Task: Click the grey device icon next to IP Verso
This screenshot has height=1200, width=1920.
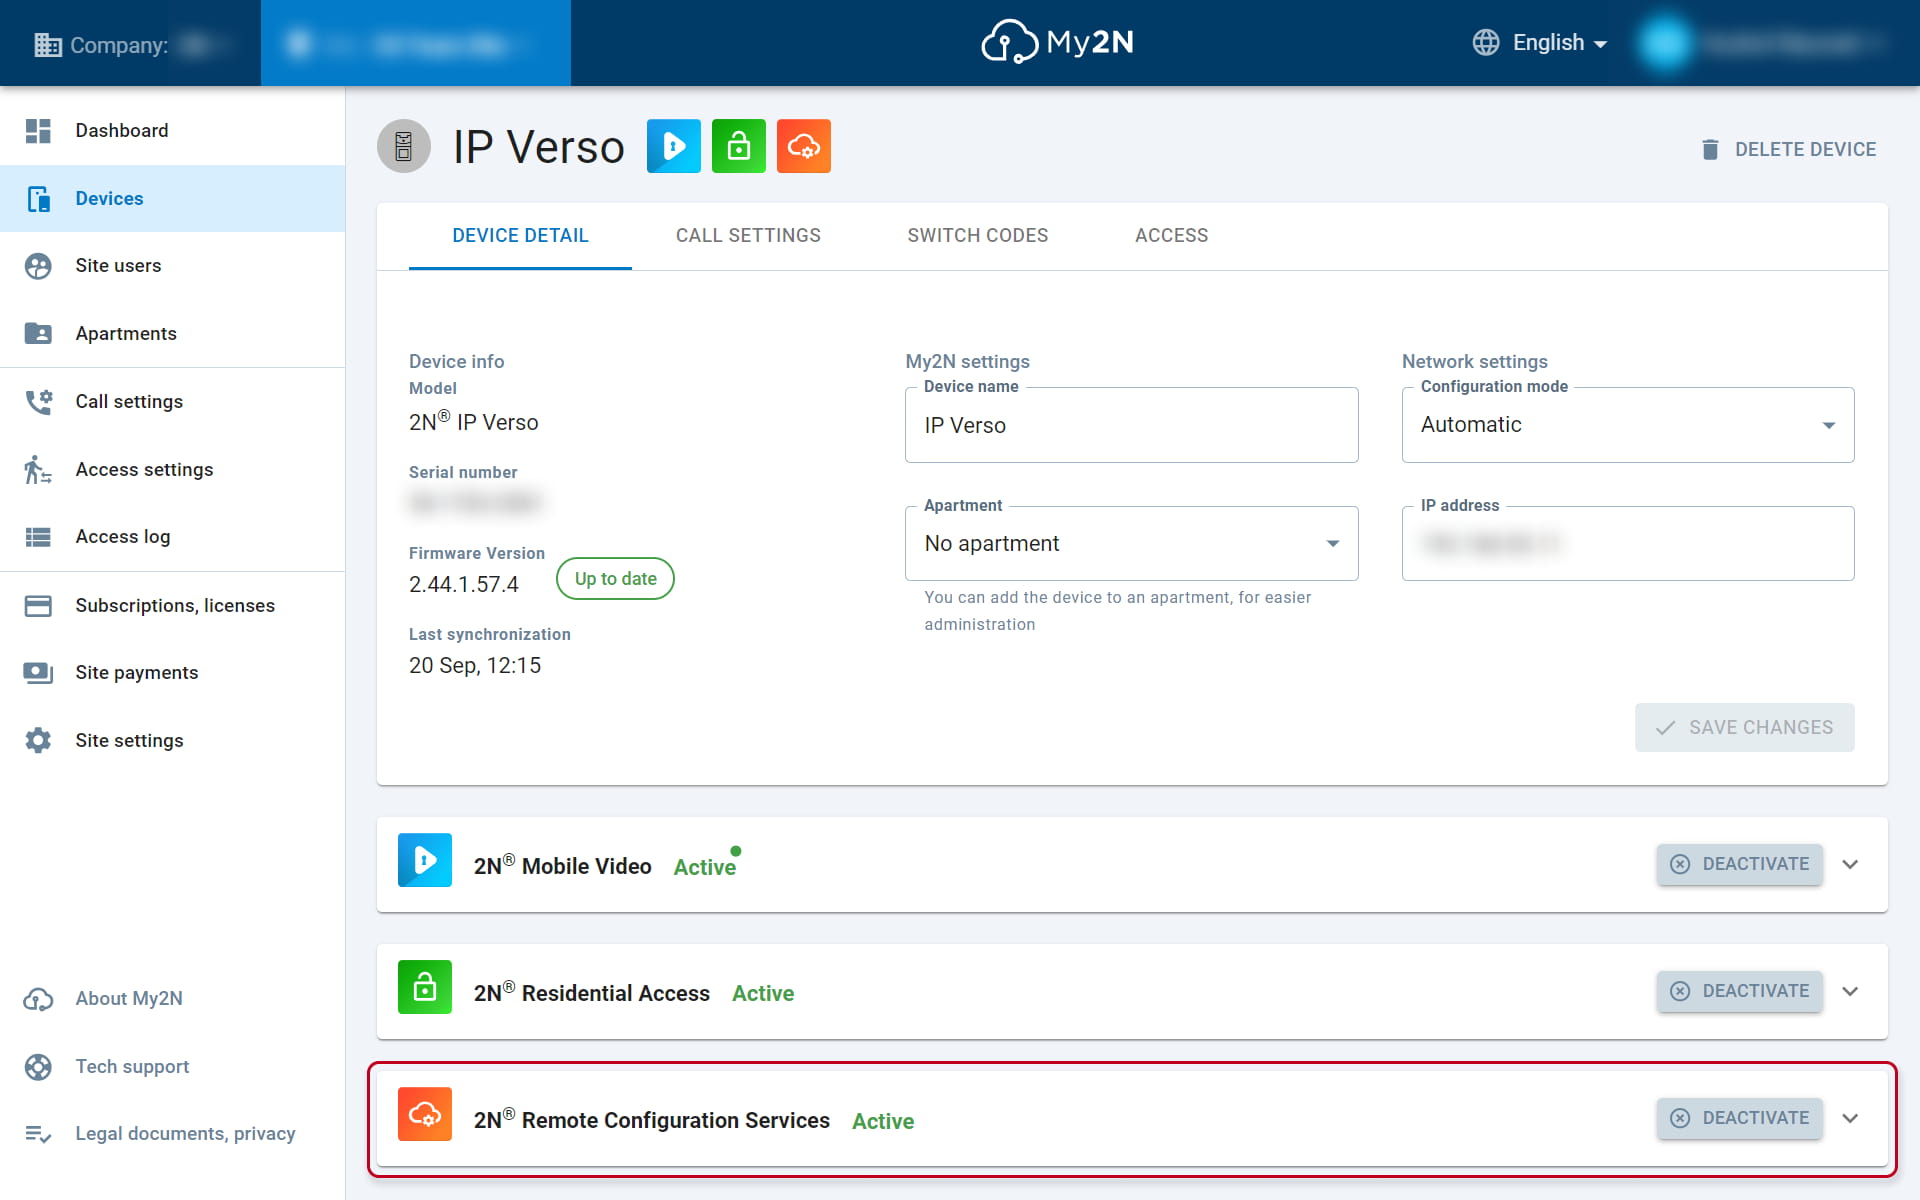Action: click(x=404, y=146)
